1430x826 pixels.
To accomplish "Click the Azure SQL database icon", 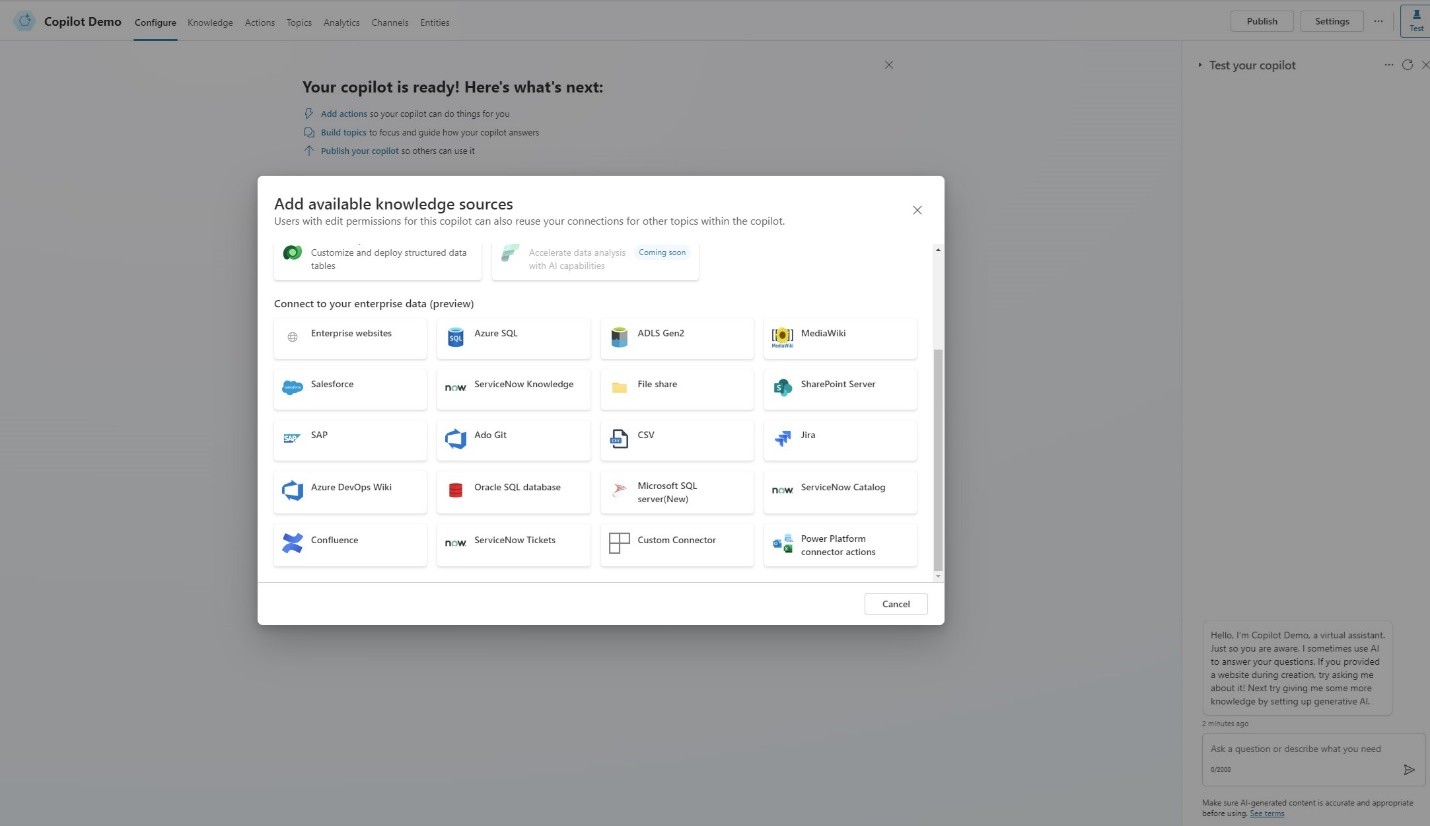I will tap(456, 338).
